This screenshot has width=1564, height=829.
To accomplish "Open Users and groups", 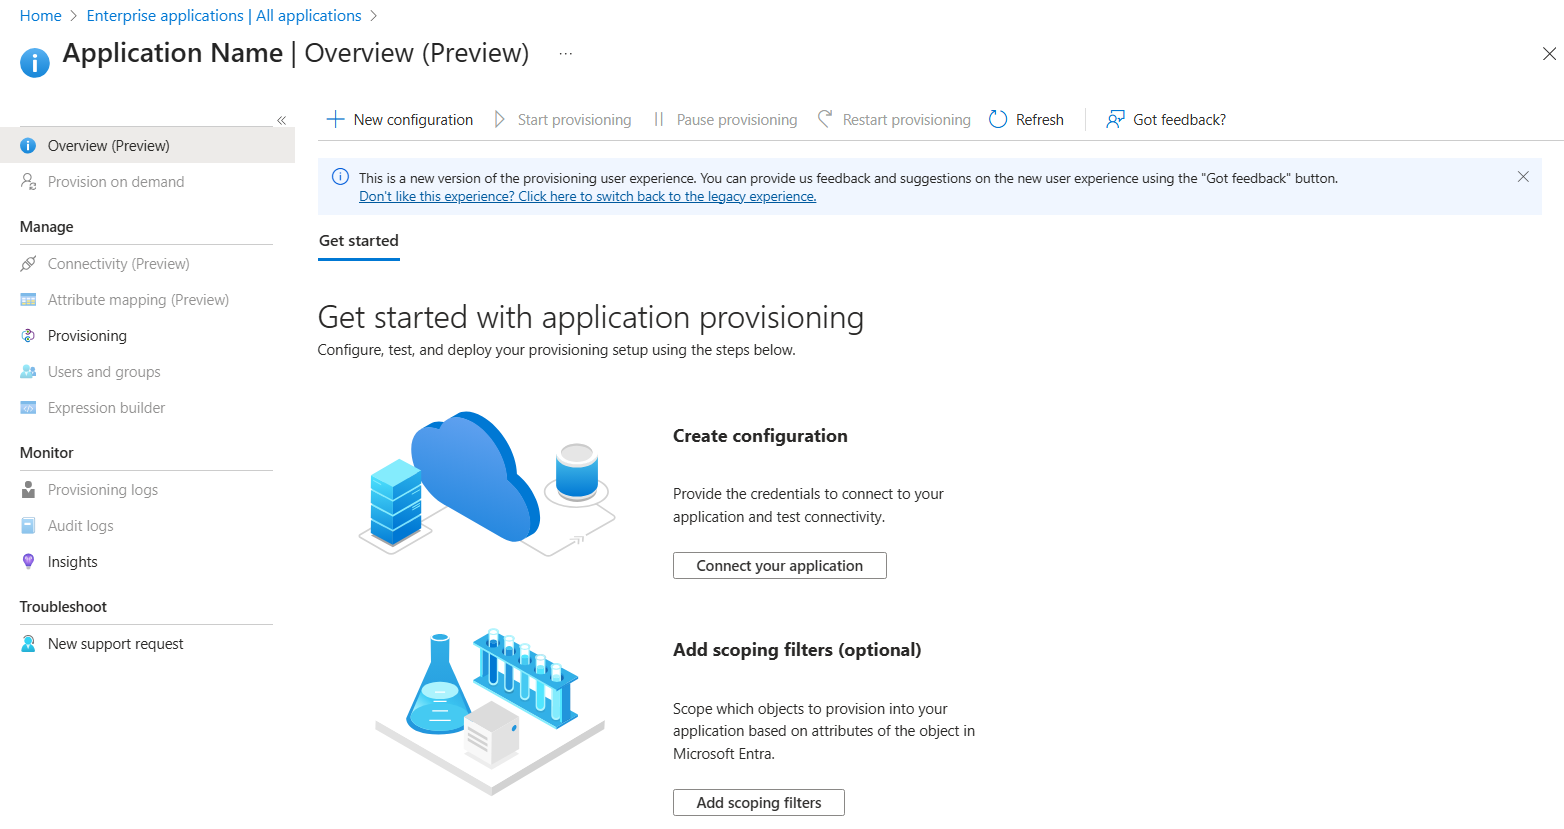I will click(104, 371).
